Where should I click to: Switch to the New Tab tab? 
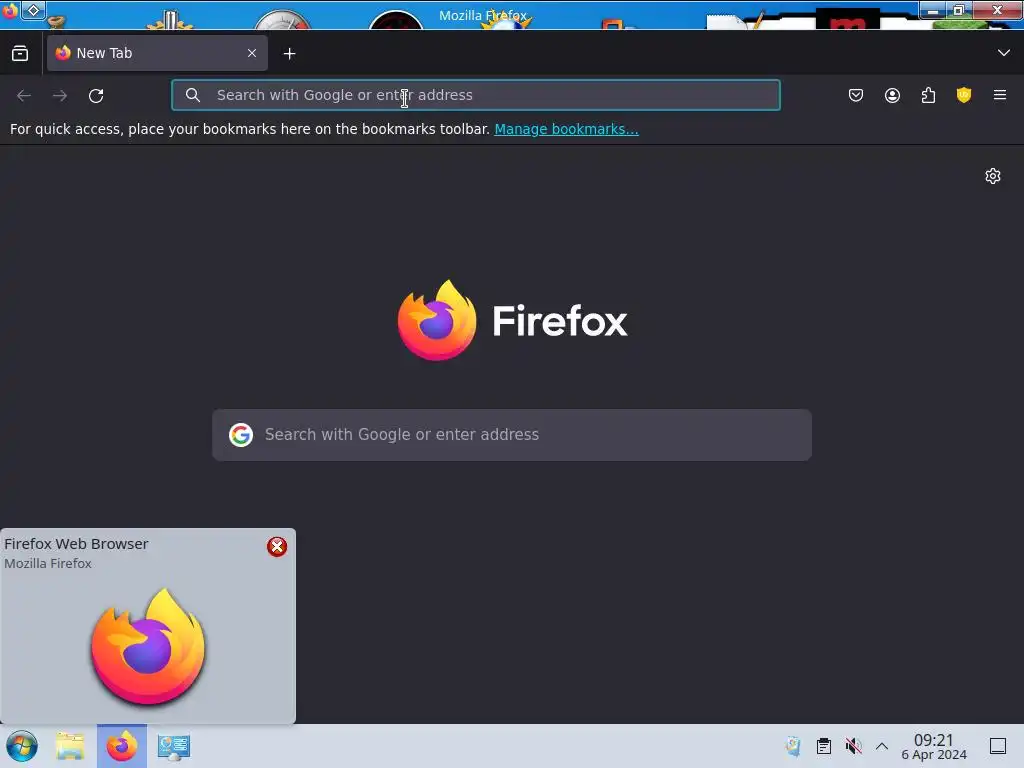(x=157, y=54)
